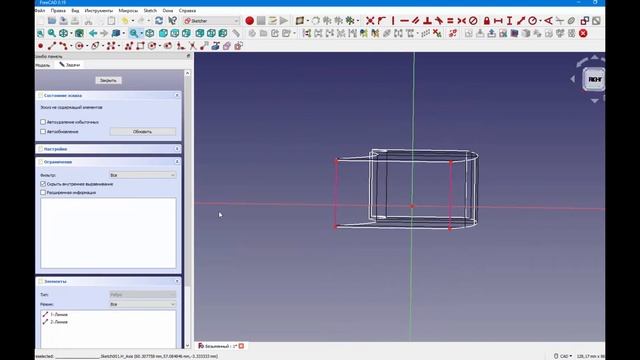
Task: Open the Sketch menu
Action: (150, 11)
